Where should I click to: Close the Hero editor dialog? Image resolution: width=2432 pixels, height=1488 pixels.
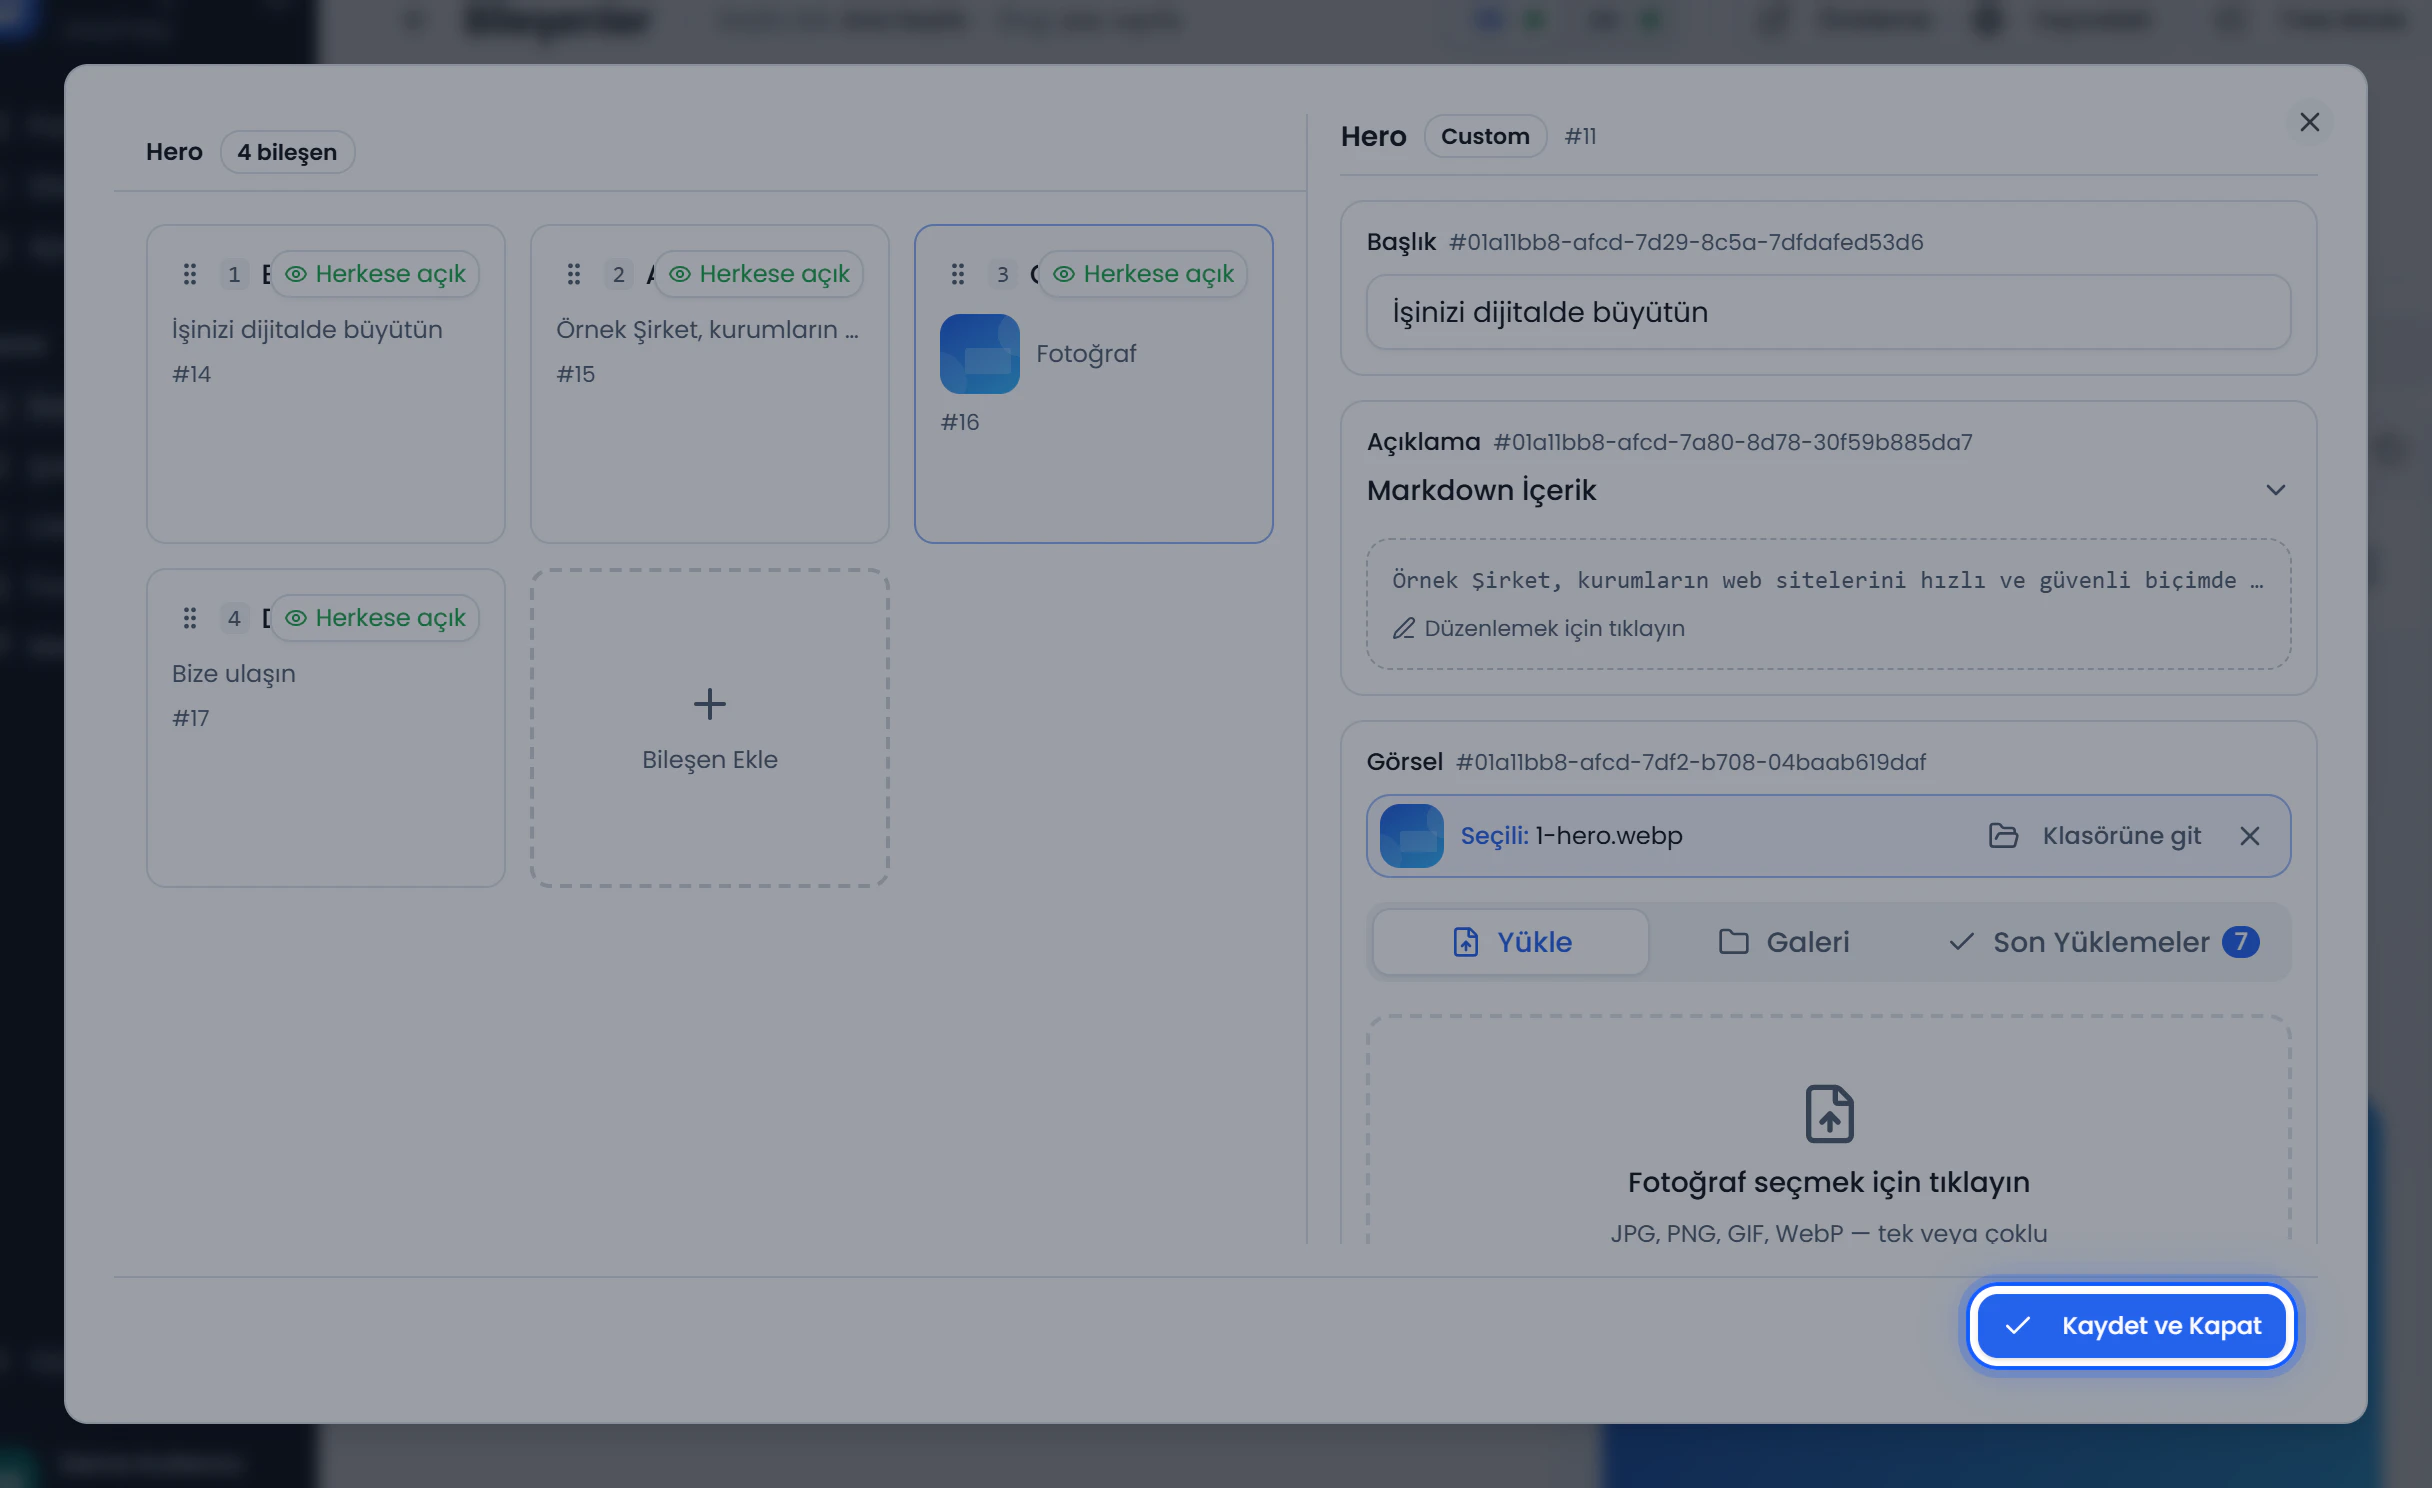(2310, 122)
